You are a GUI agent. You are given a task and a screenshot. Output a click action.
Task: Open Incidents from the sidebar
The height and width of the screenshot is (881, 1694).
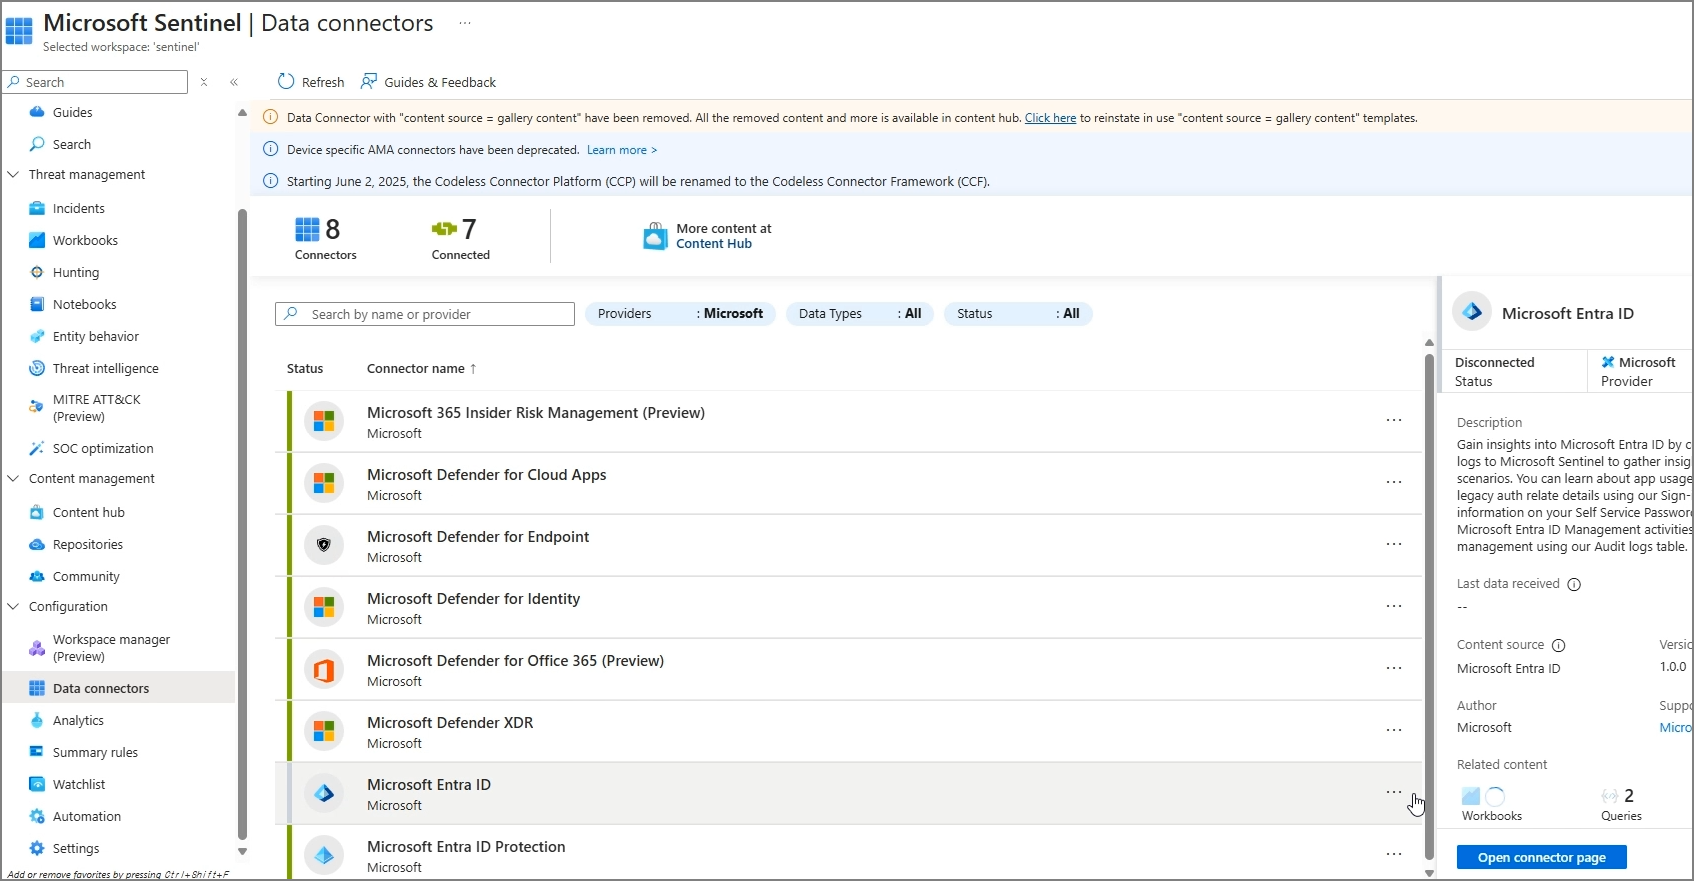(x=78, y=208)
